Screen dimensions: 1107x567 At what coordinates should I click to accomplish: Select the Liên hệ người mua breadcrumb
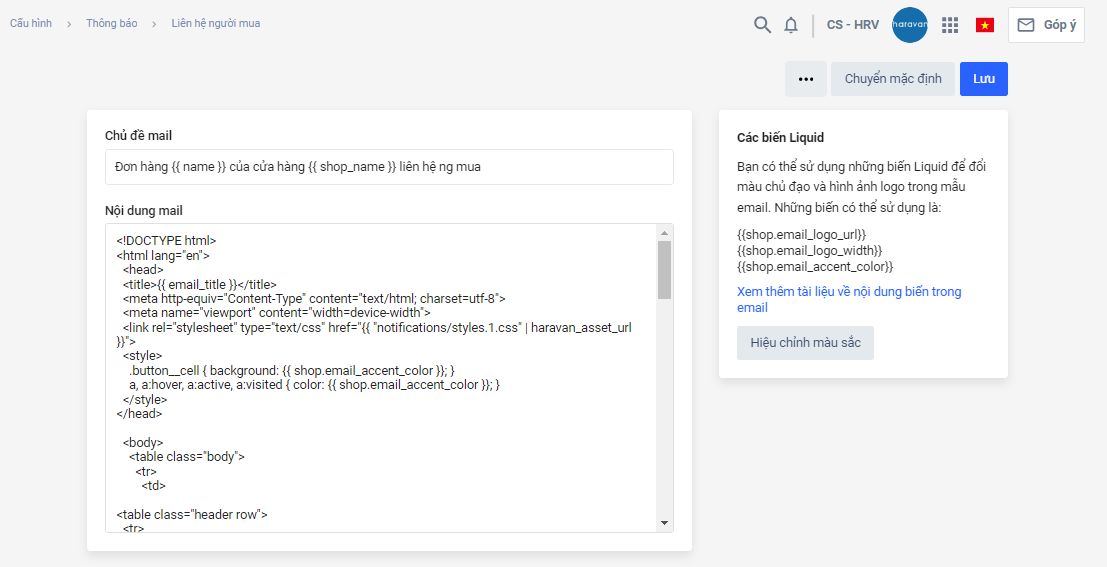[x=216, y=23]
